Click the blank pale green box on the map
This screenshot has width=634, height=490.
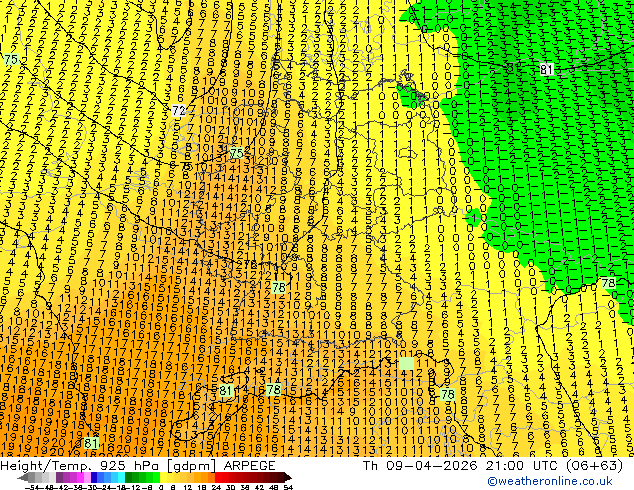click(x=406, y=363)
